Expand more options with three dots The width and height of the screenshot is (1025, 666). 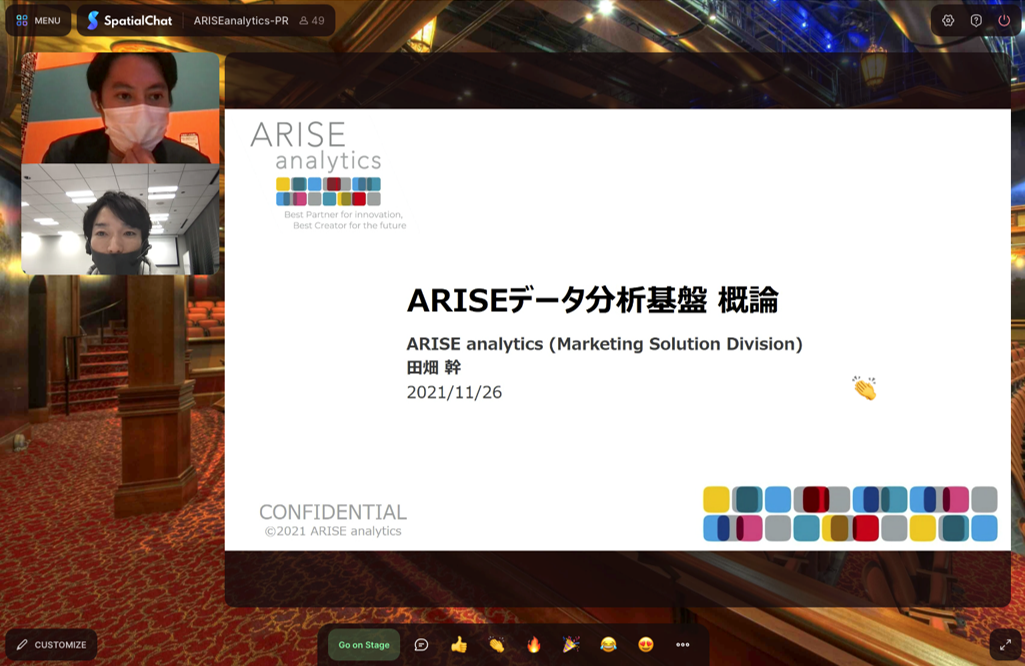[x=683, y=645]
